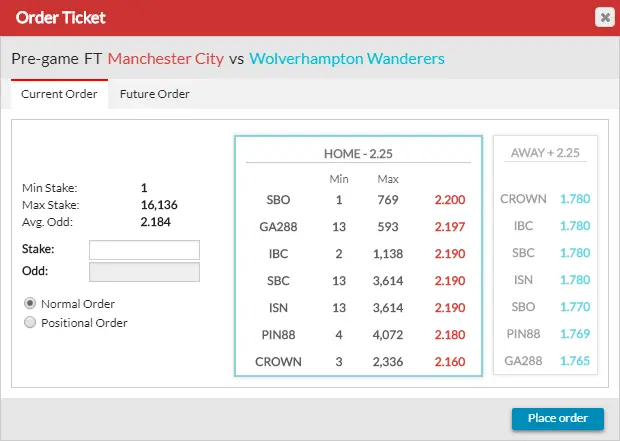The height and width of the screenshot is (441, 620).
Task: Click SBC away odds 1.780
Action: click(575, 253)
